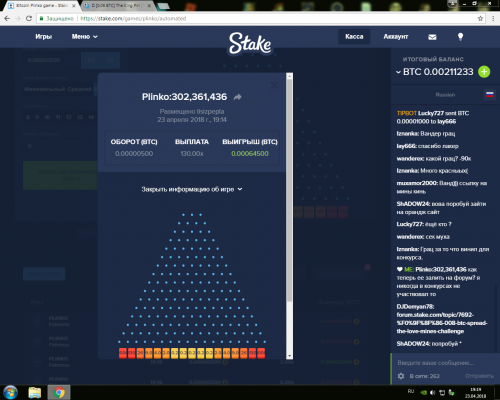Click the username wanderex asking 'какой грац?'
This screenshot has width=500, height=400.
pos(410,159)
